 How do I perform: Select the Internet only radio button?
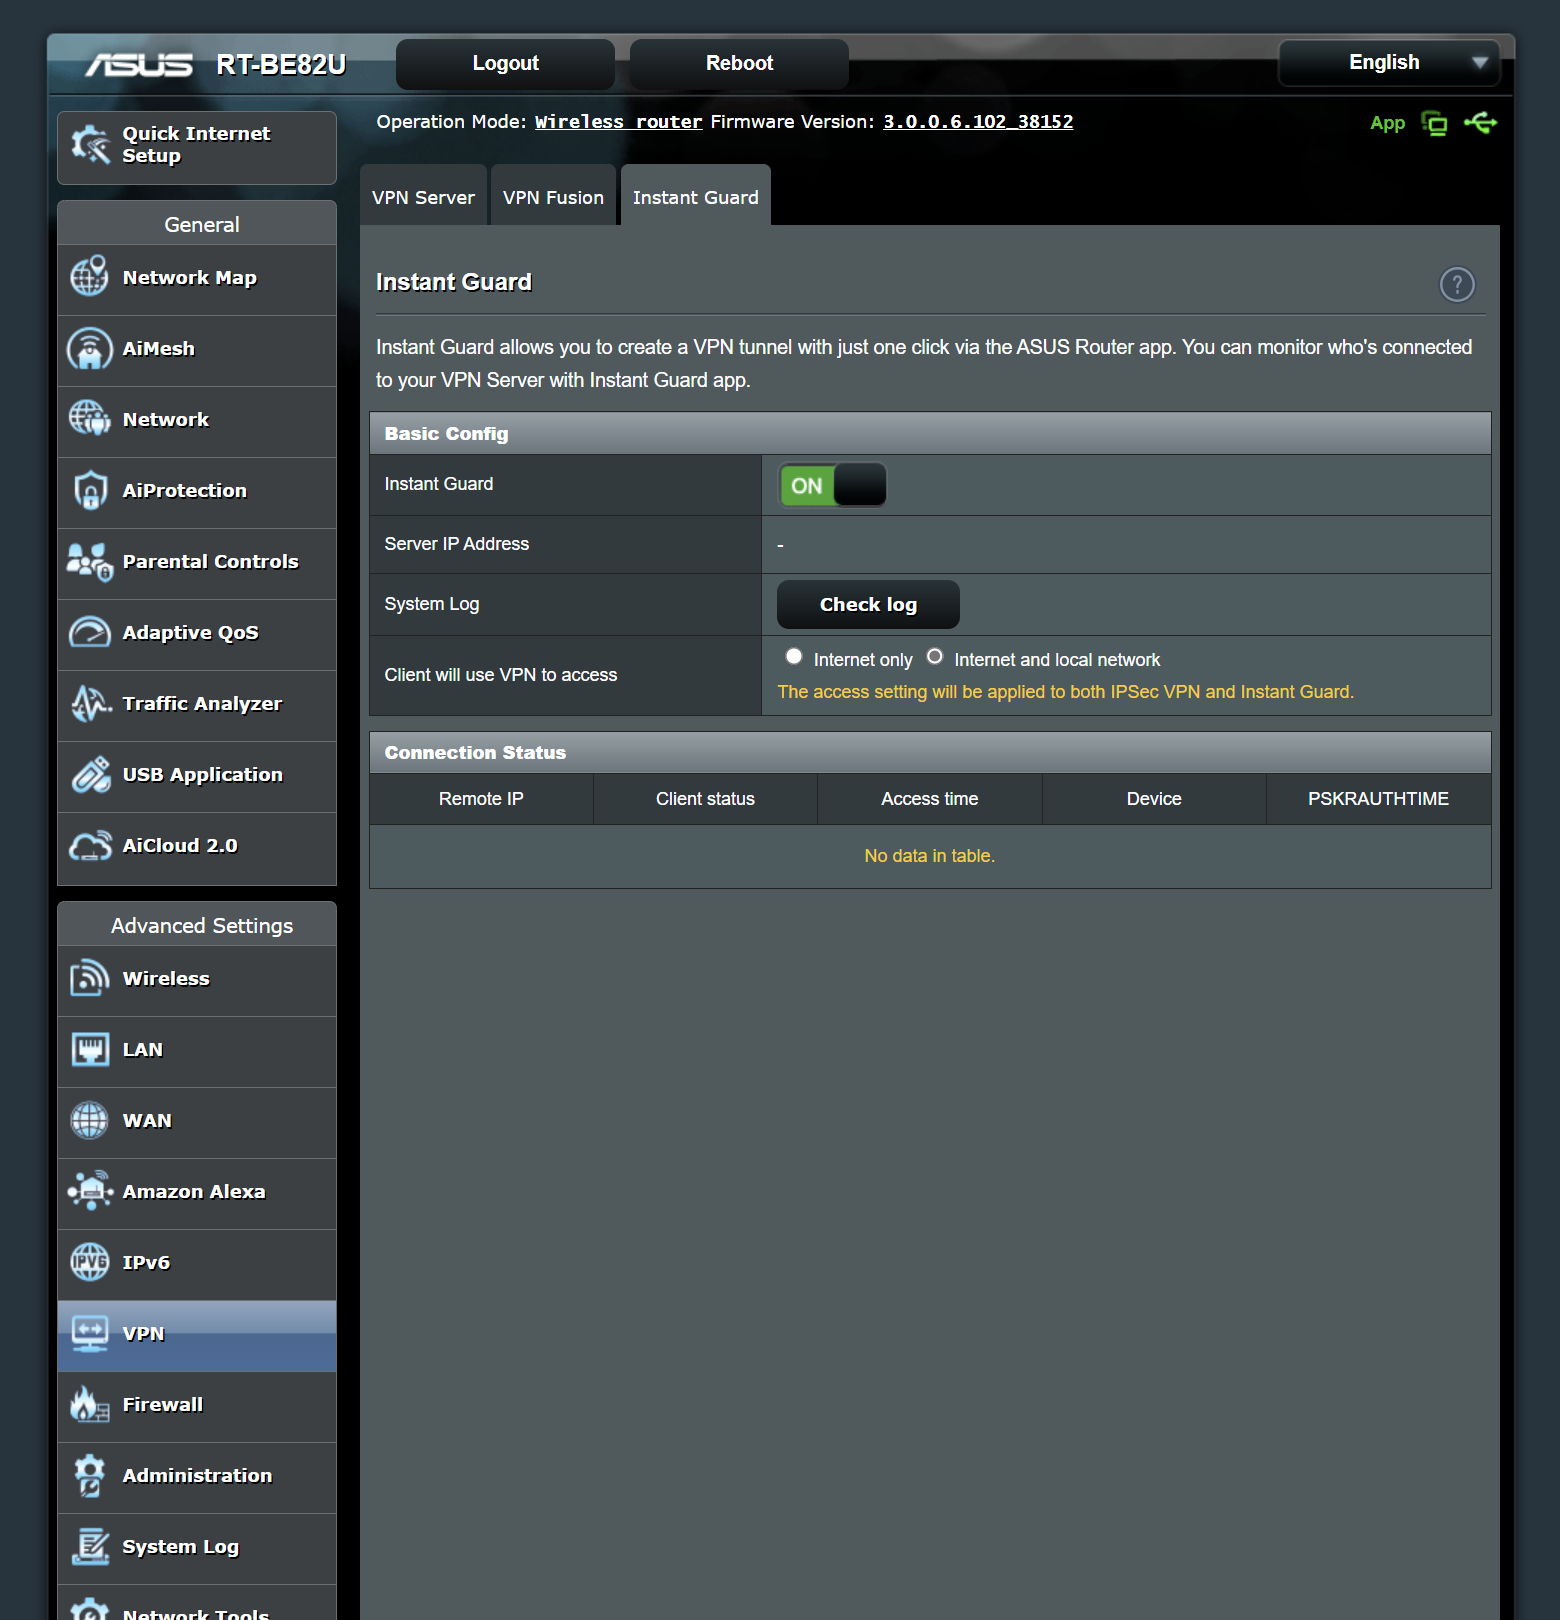pos(794,657)
